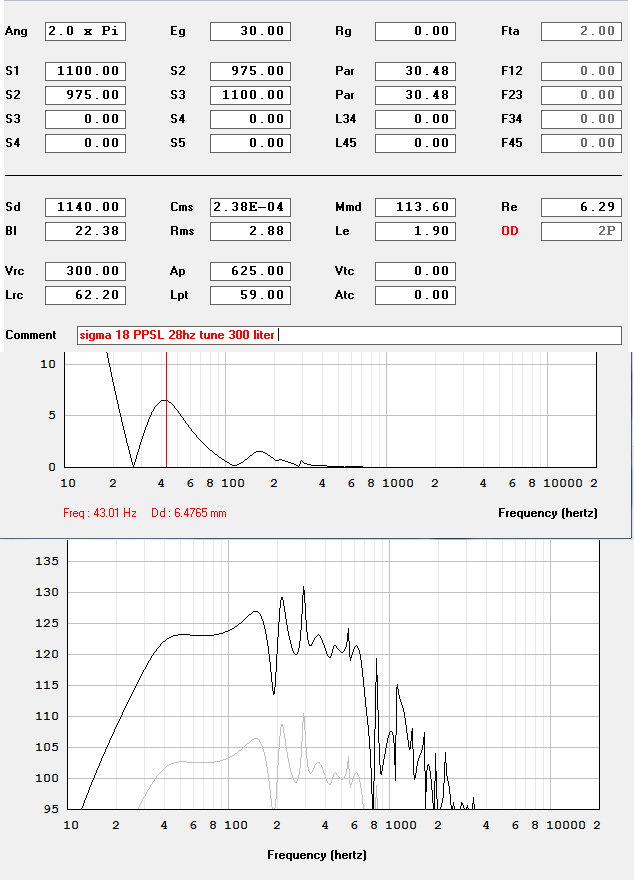The width and height of the screenshot is (634, 880).
Task: Click the F45 value box
Action: tap(581, 143)
